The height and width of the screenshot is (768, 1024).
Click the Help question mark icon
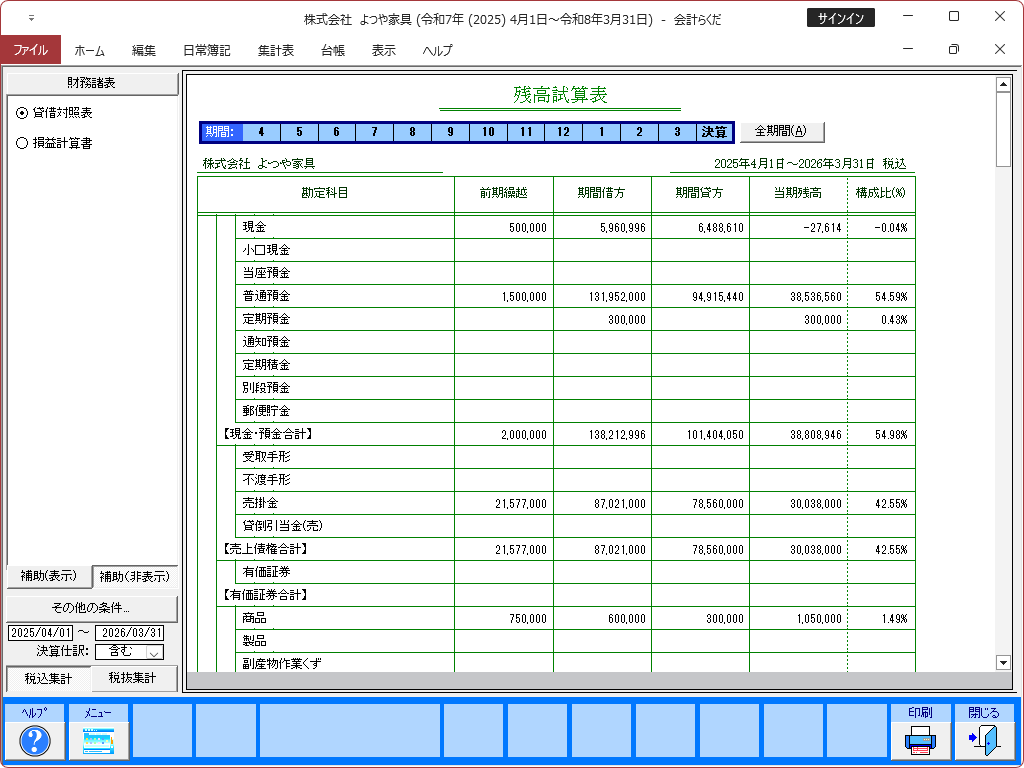35,740
